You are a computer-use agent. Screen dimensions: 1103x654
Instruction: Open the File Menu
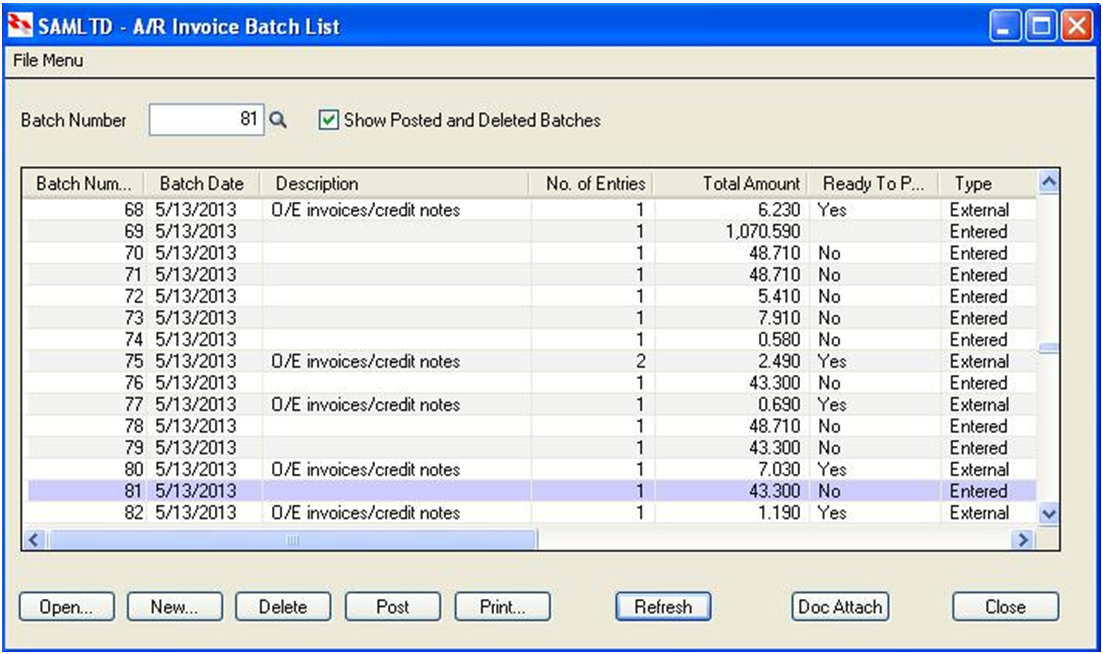(x=48, y=60)
